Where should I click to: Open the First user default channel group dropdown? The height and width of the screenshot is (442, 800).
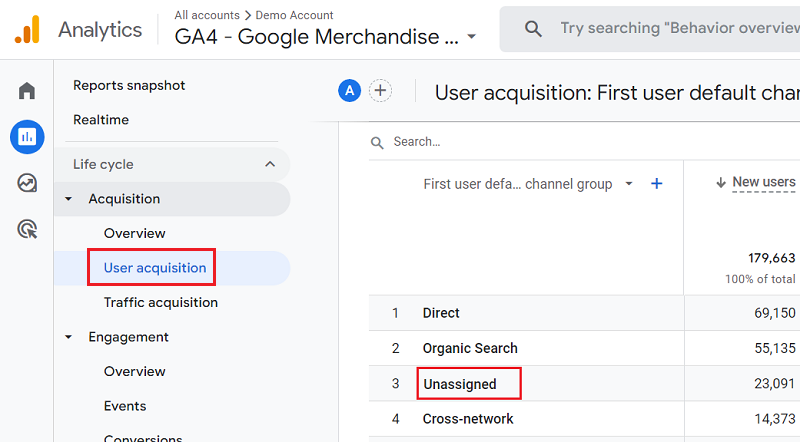tap(629, 184)
